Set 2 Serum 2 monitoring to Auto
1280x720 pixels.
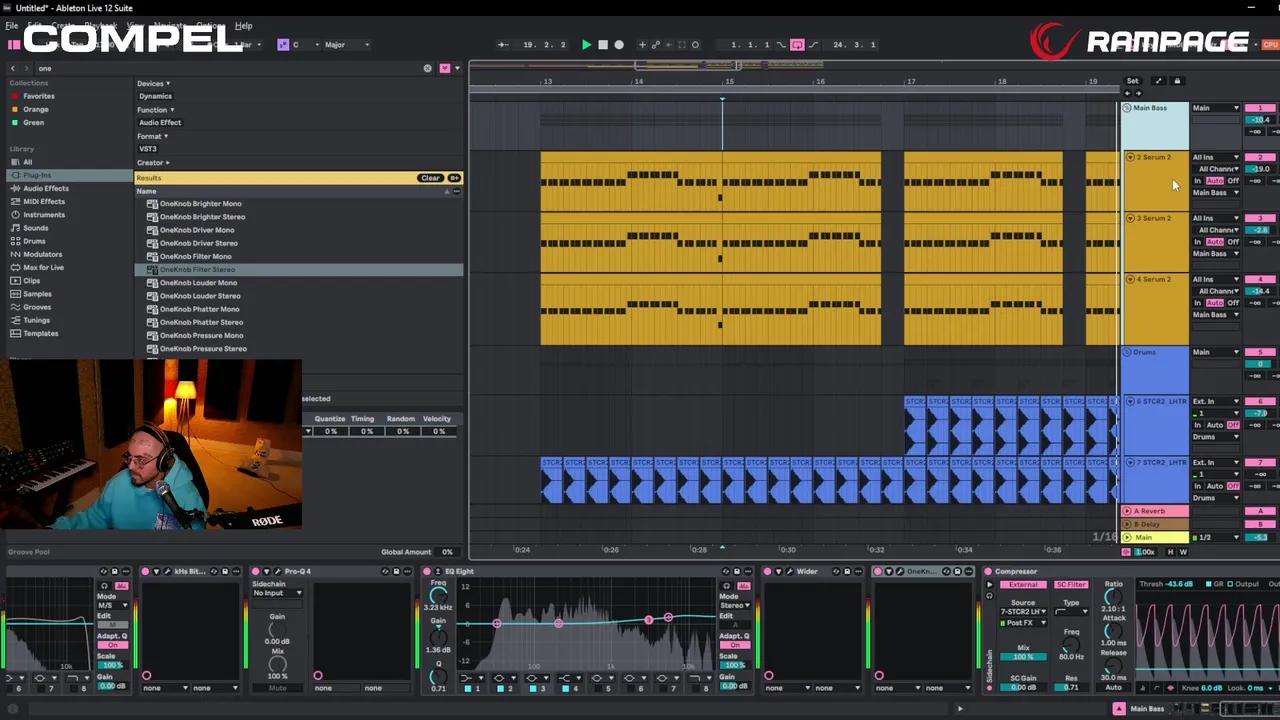pyautogui.click(x=1215, y=181)
